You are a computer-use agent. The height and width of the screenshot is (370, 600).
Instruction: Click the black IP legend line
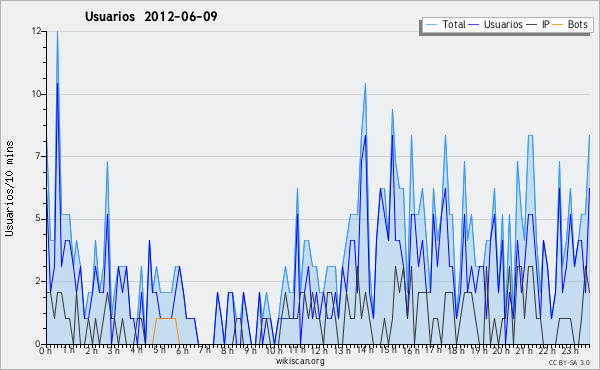[532, 25]
